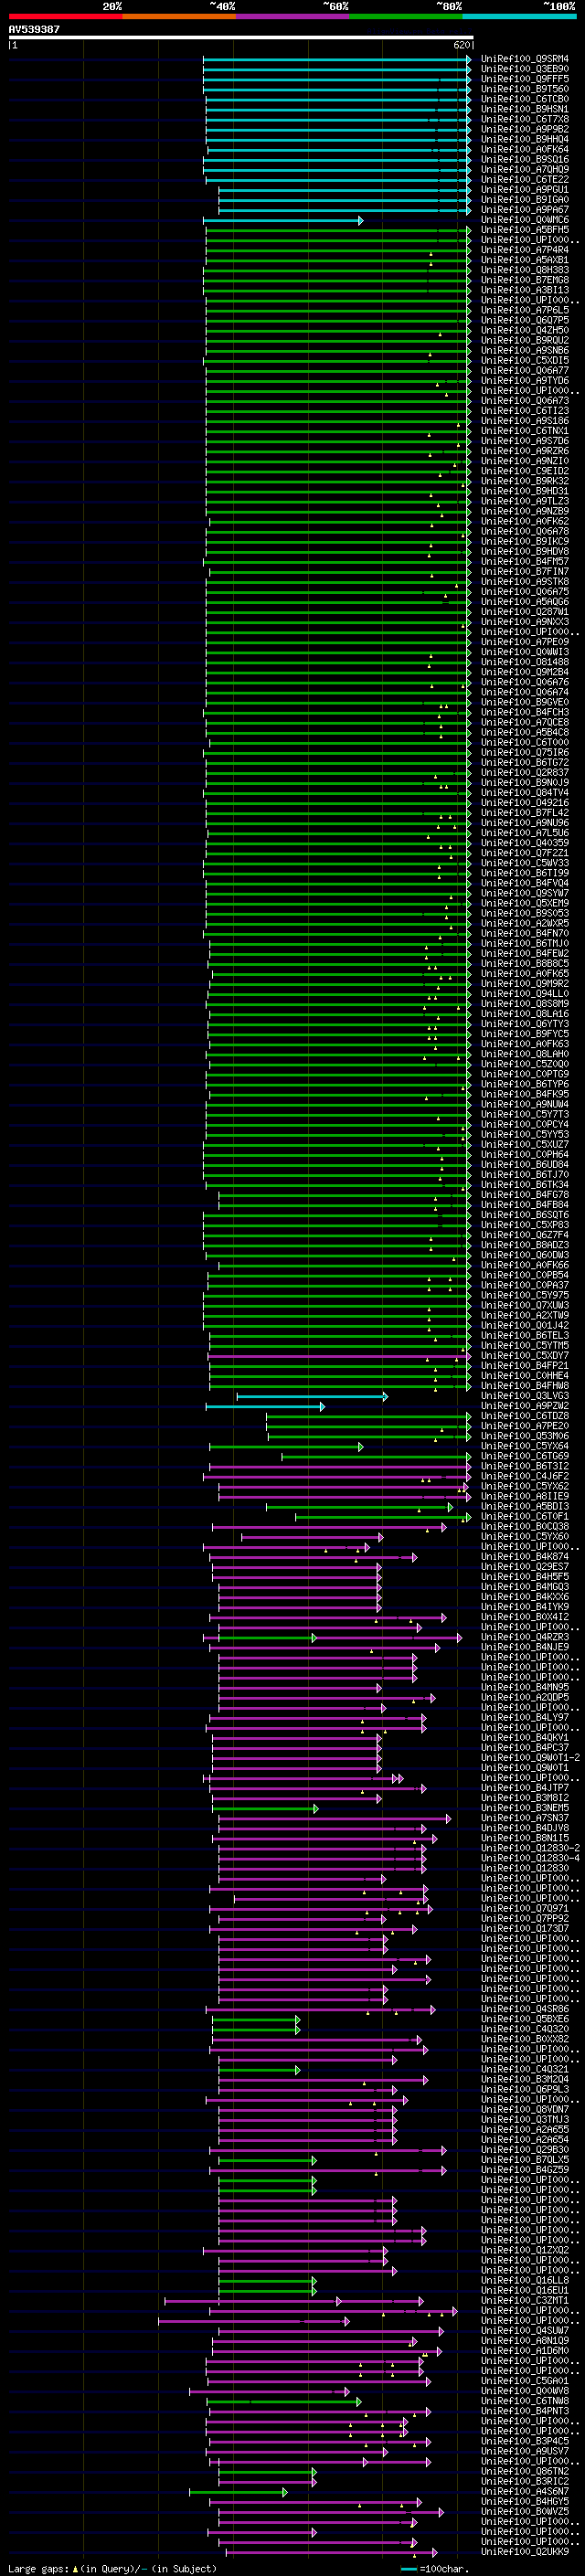Select hit UniRef100_Q29ES7
The width and height of the screenshot is (585, 2576).
pos(525,1567)
